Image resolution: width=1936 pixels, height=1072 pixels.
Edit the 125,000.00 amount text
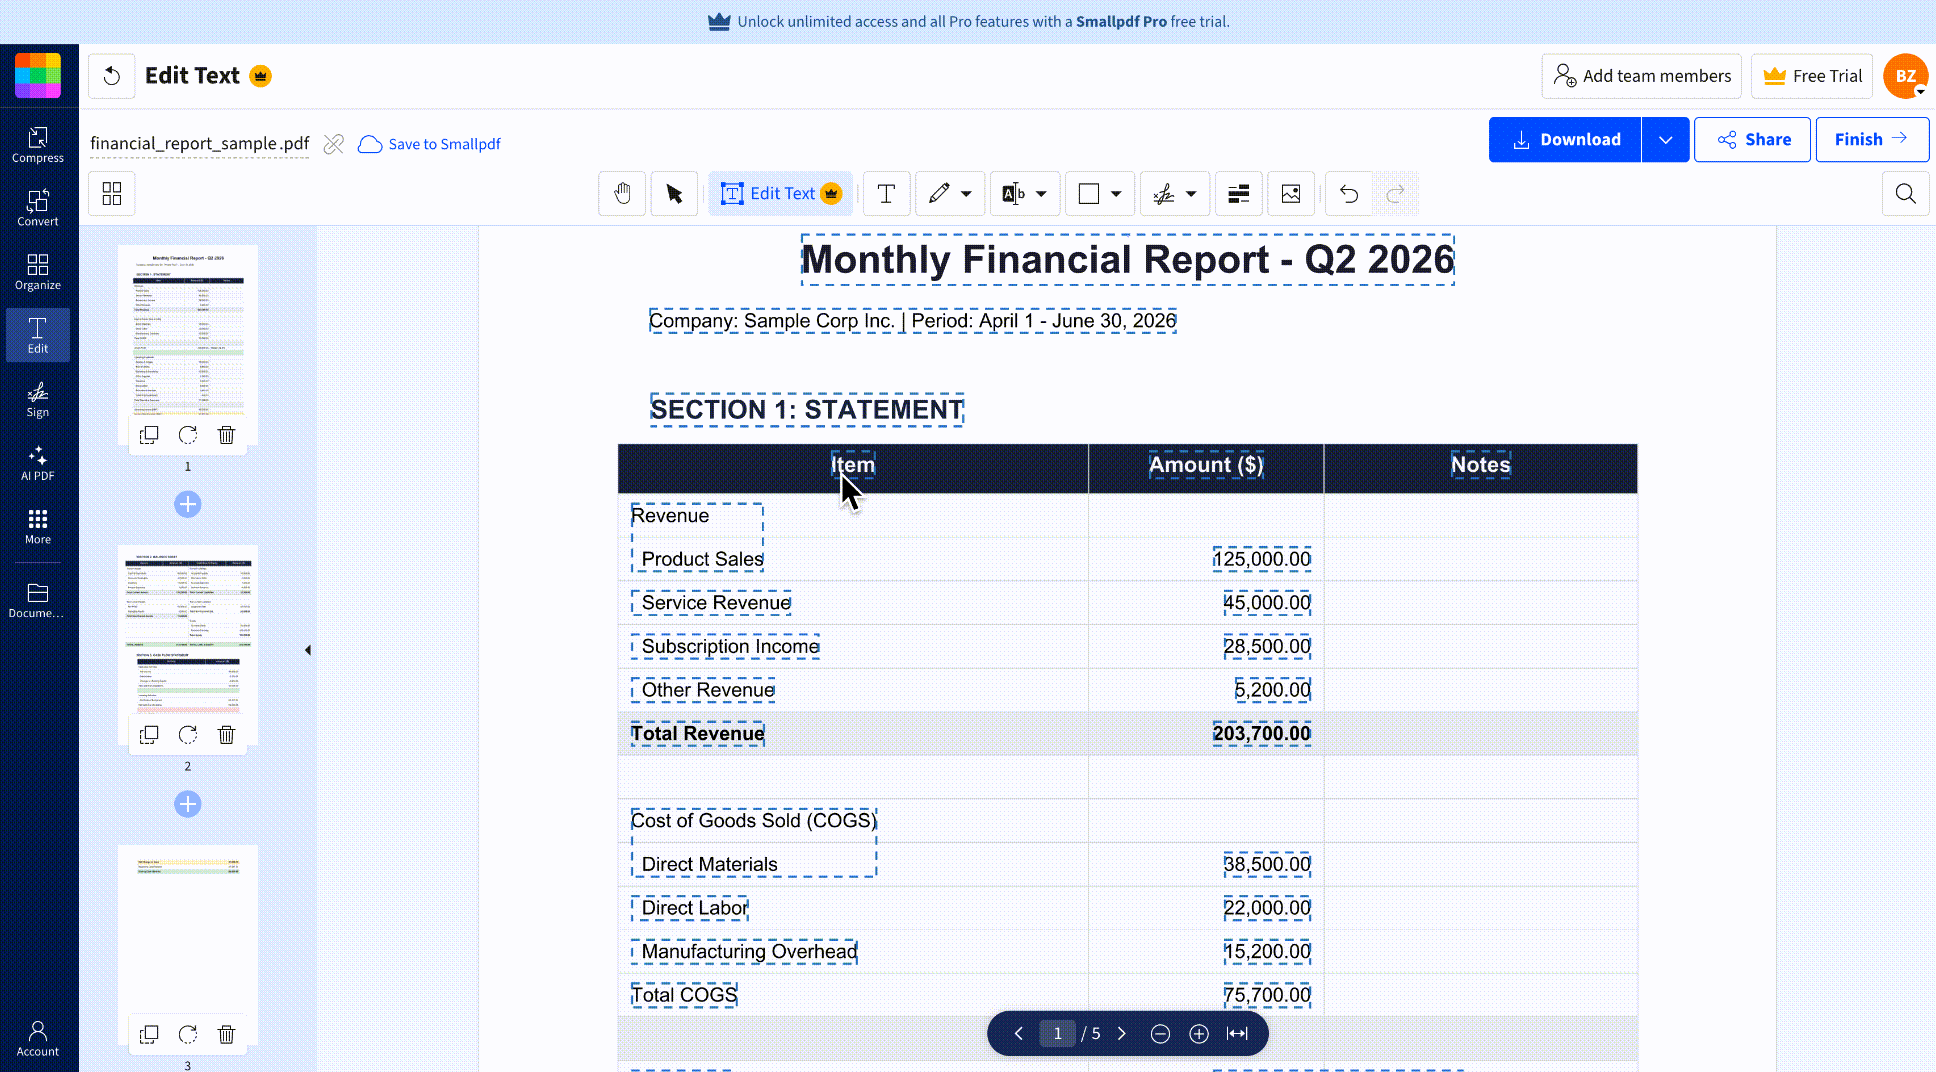[1262, 559]
